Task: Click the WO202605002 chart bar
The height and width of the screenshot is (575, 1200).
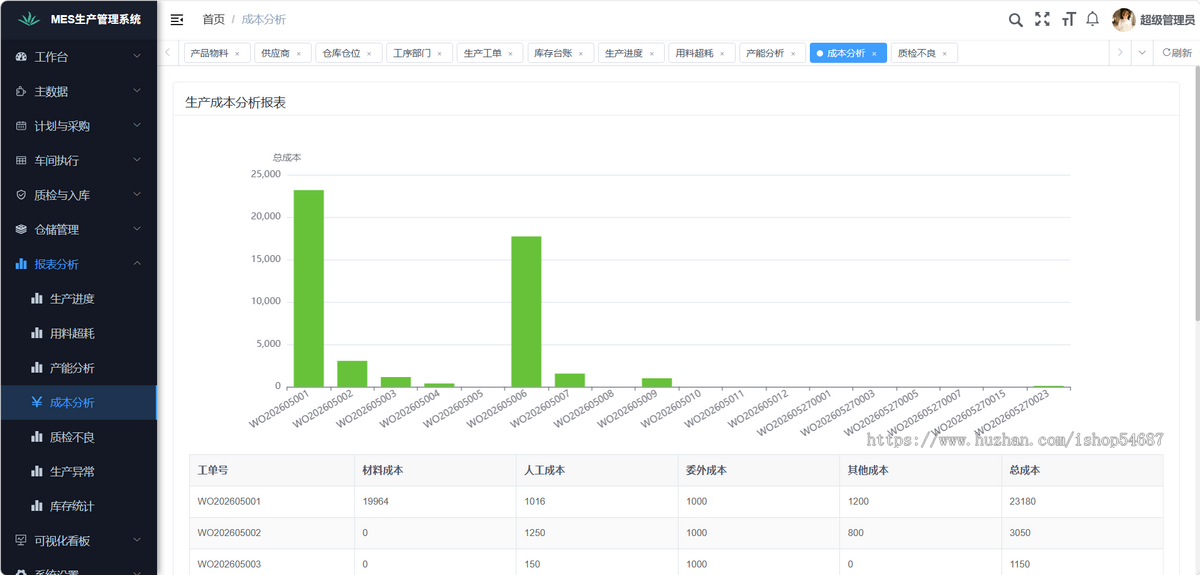Action: click(352, 374)
